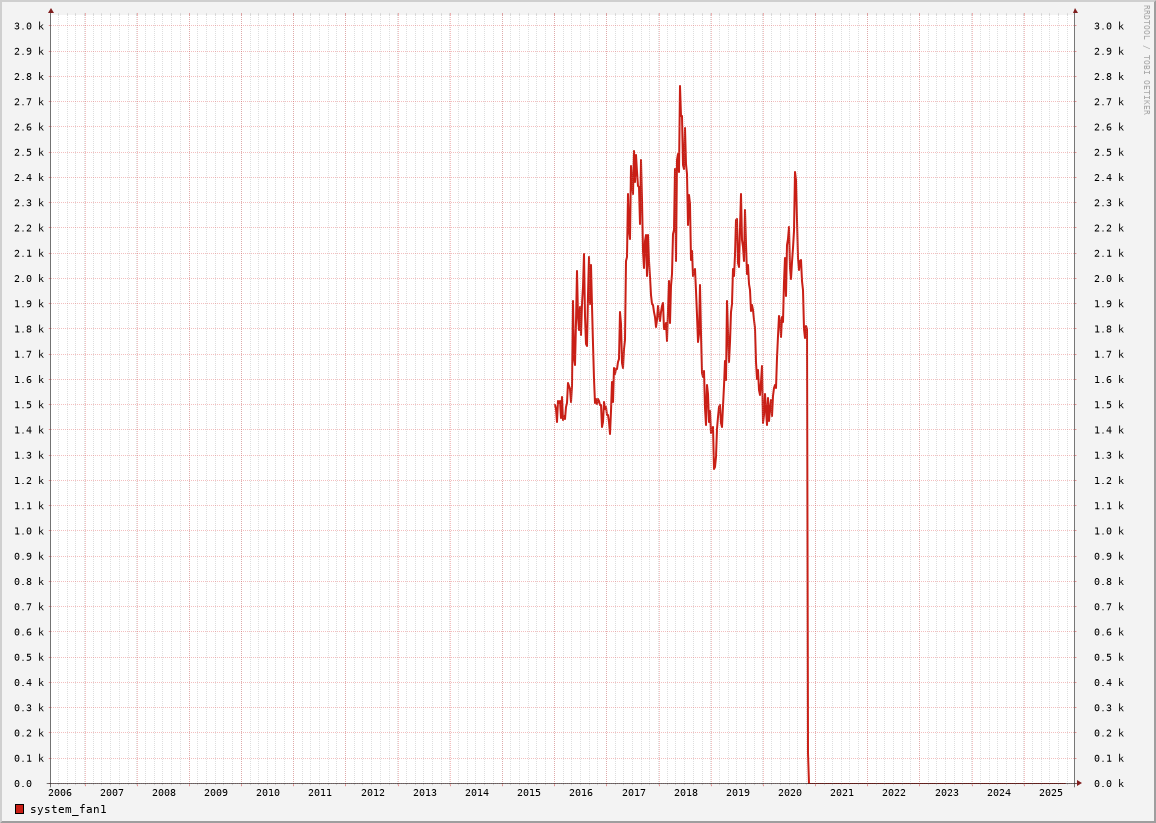
Task: Click the arrow atop the right y-axis
Action: coord(1075,11)
